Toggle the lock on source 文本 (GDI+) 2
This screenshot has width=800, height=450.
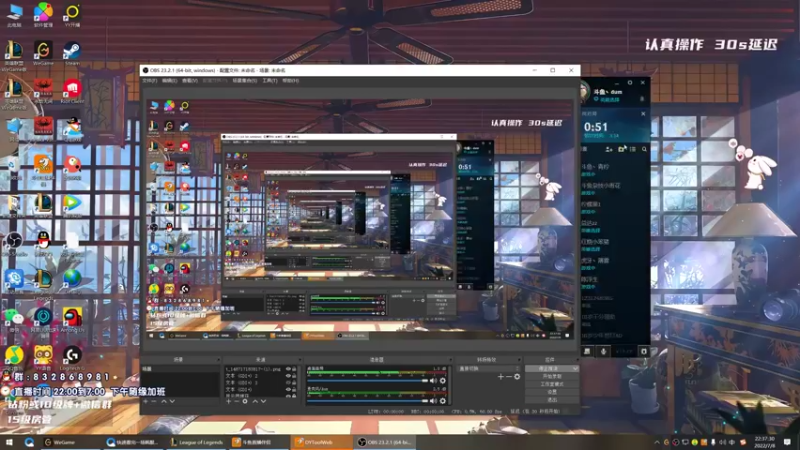pyautogui.click(x=294, y=376)
